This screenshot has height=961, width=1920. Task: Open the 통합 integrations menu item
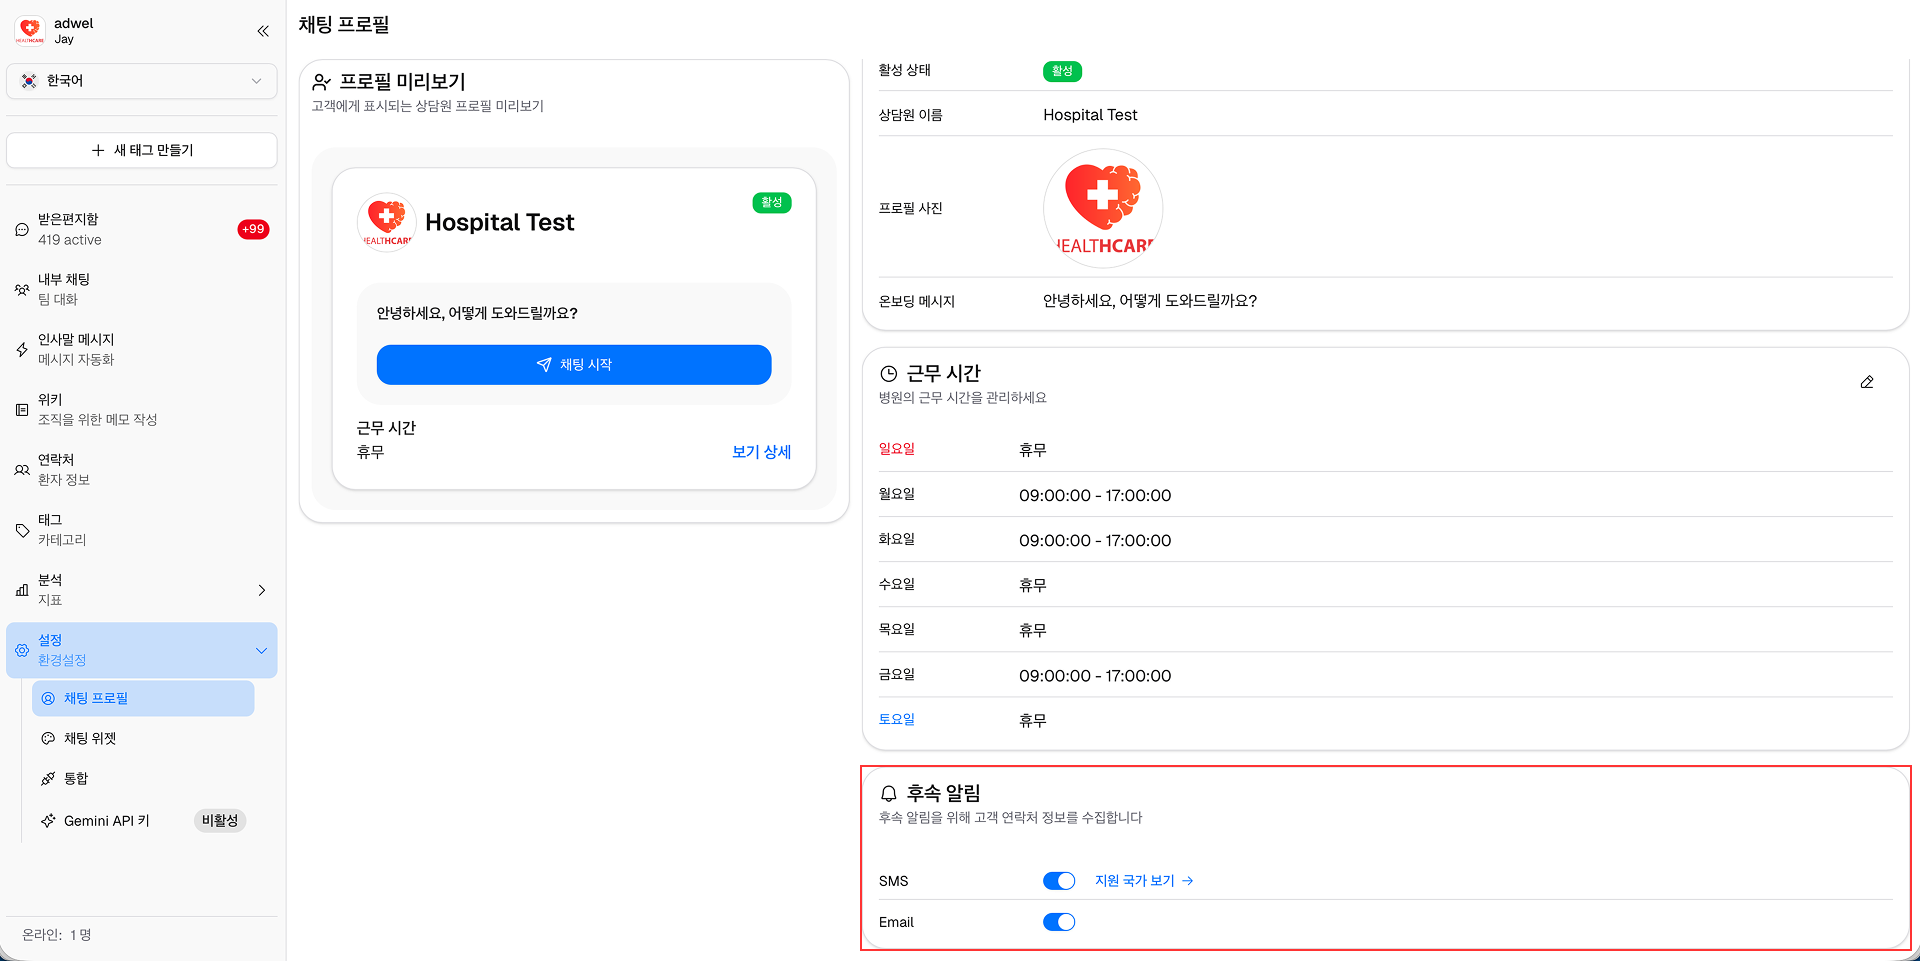pos(76,778)
